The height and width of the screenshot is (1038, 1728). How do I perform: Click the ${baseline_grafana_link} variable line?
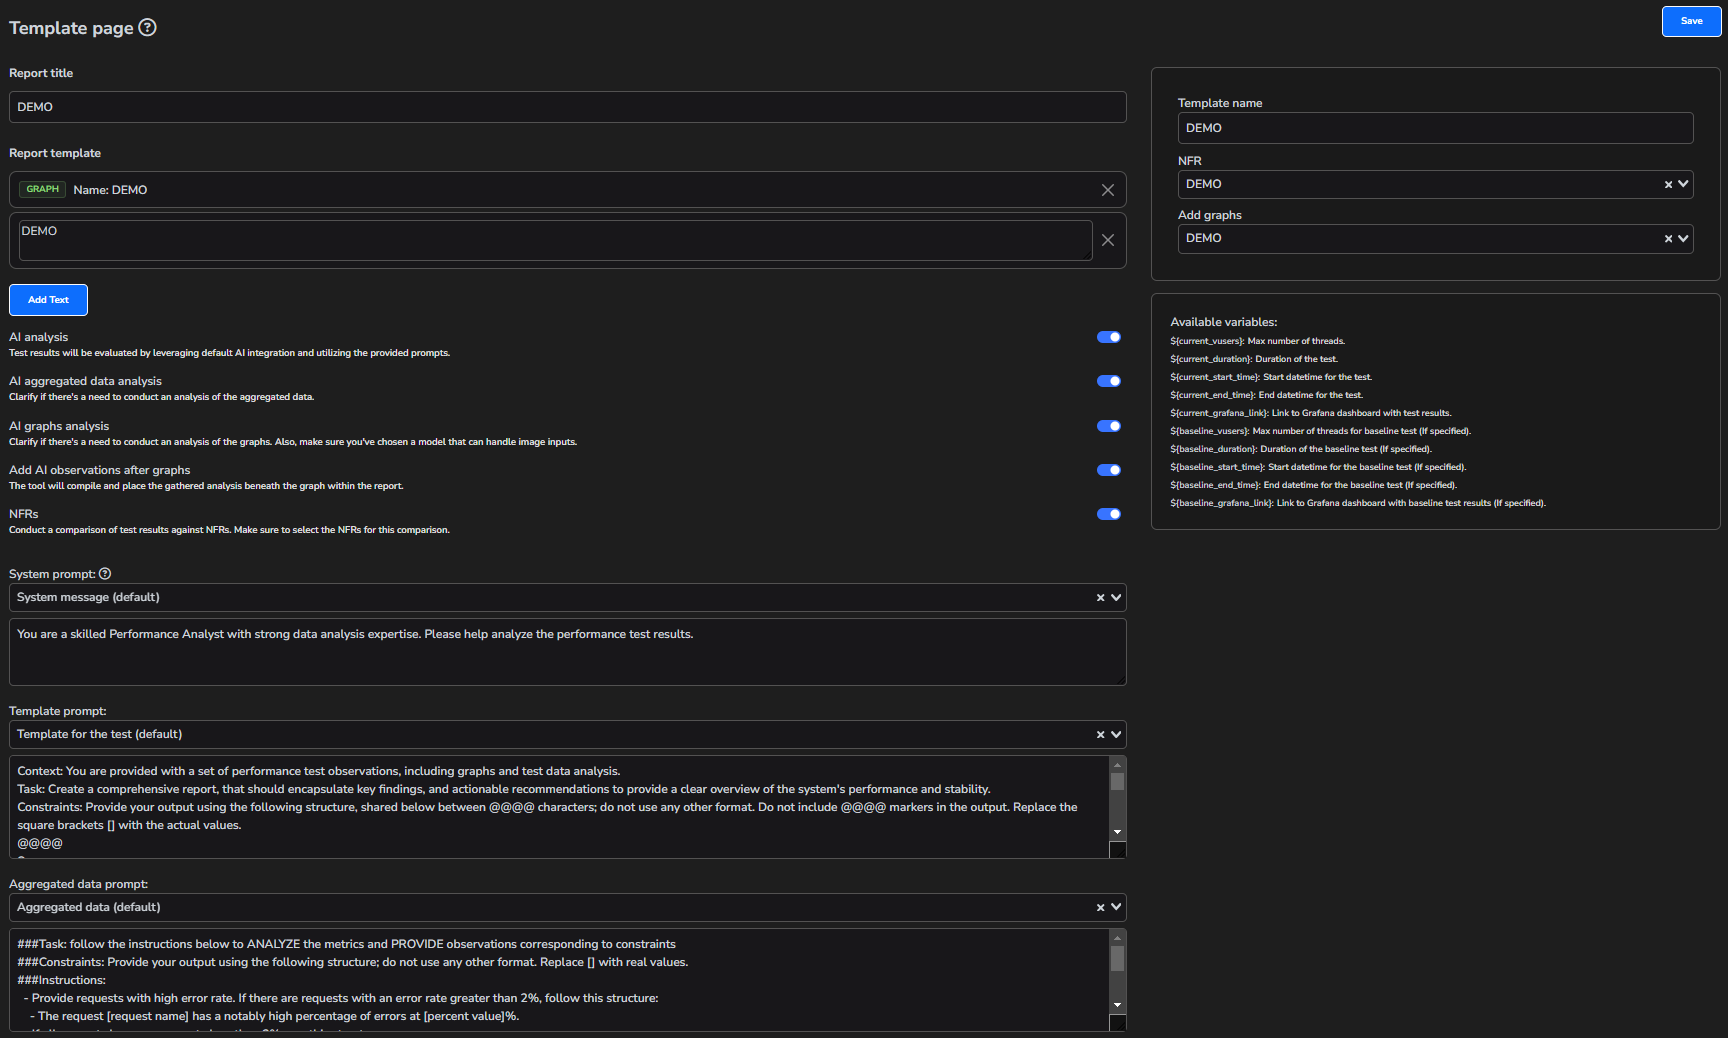[x=1358, y=503]
